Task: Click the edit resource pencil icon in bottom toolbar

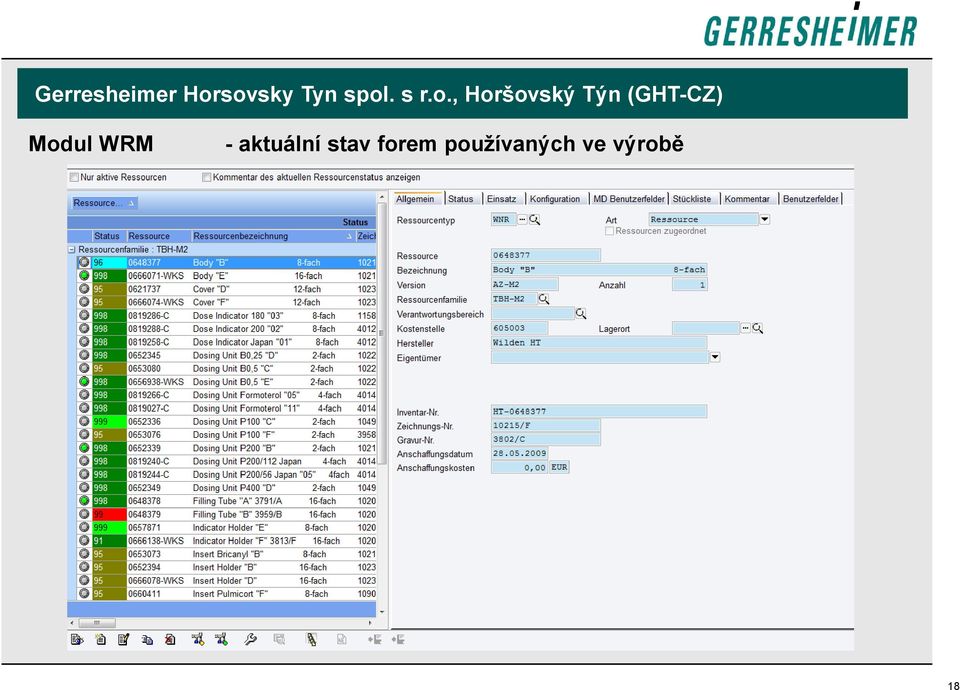Action: click(x=123, y=640)
